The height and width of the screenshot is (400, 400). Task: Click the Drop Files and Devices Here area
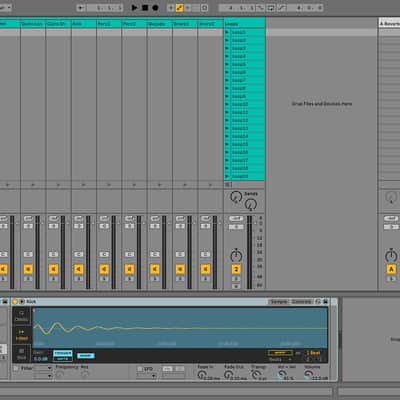[322, 104]
